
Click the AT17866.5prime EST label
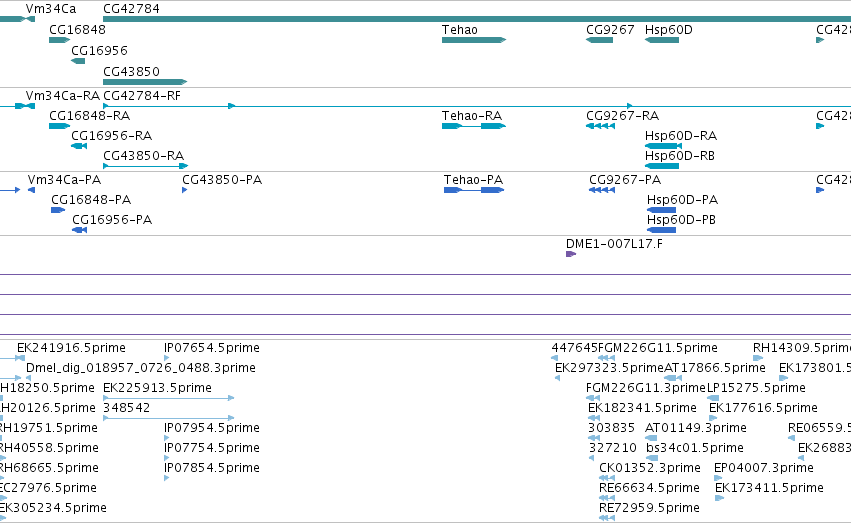715,368
